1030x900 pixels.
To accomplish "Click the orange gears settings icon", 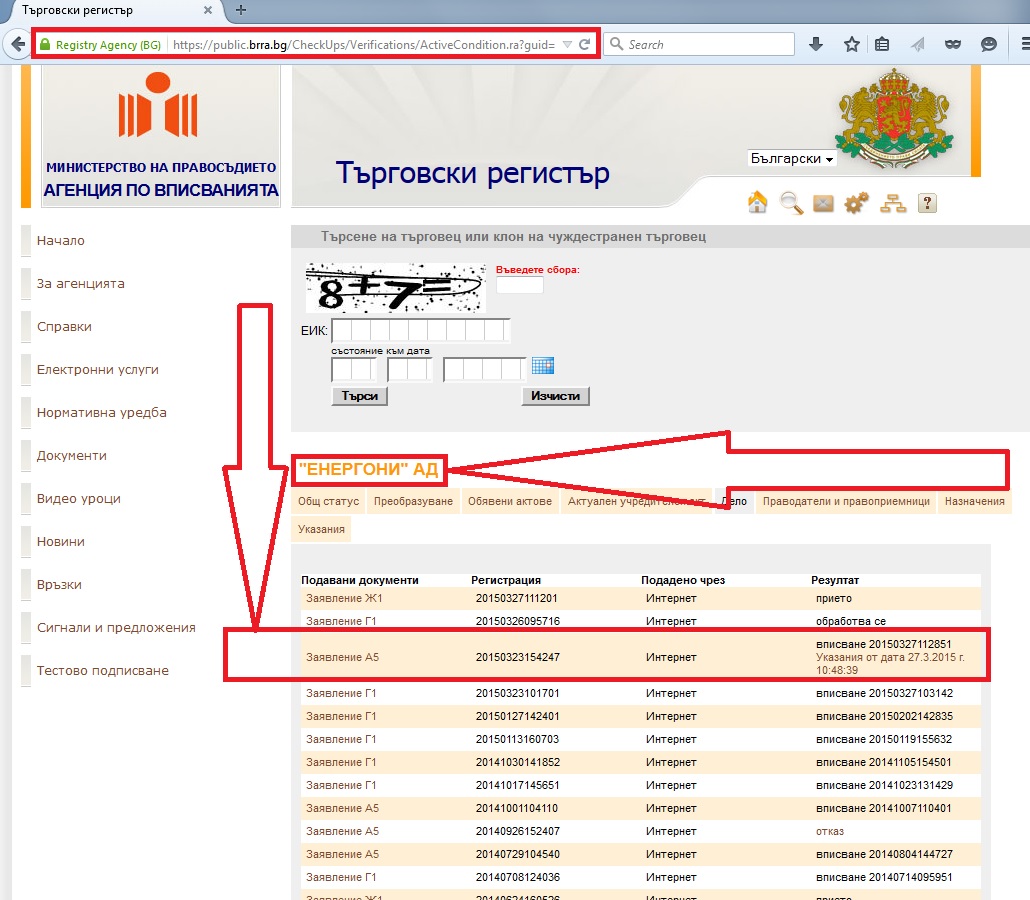I will pos(857,204).
